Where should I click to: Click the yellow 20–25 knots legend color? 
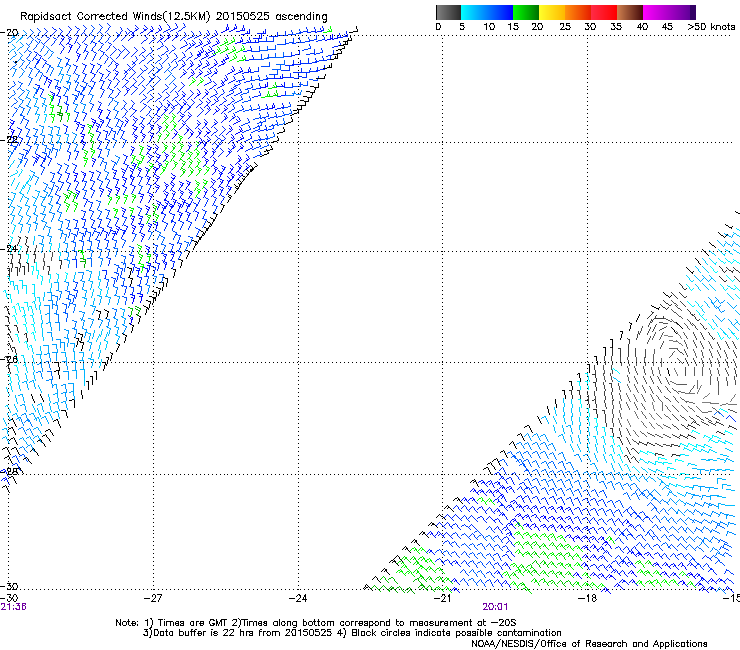pos(552,12)
